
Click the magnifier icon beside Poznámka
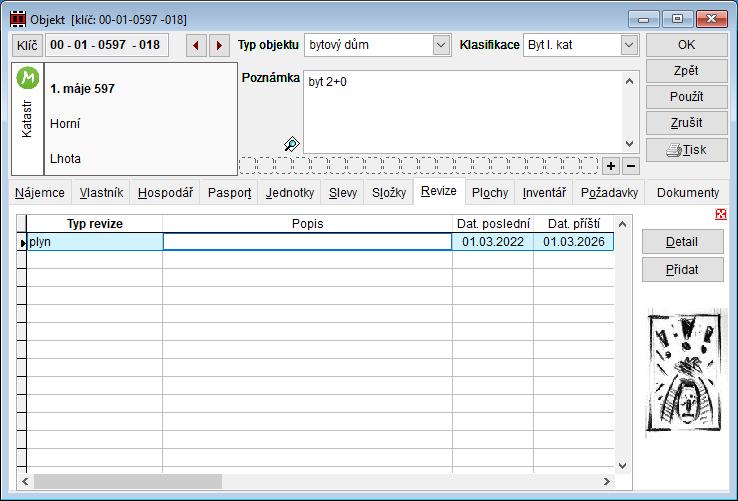[x=291, y=144]
